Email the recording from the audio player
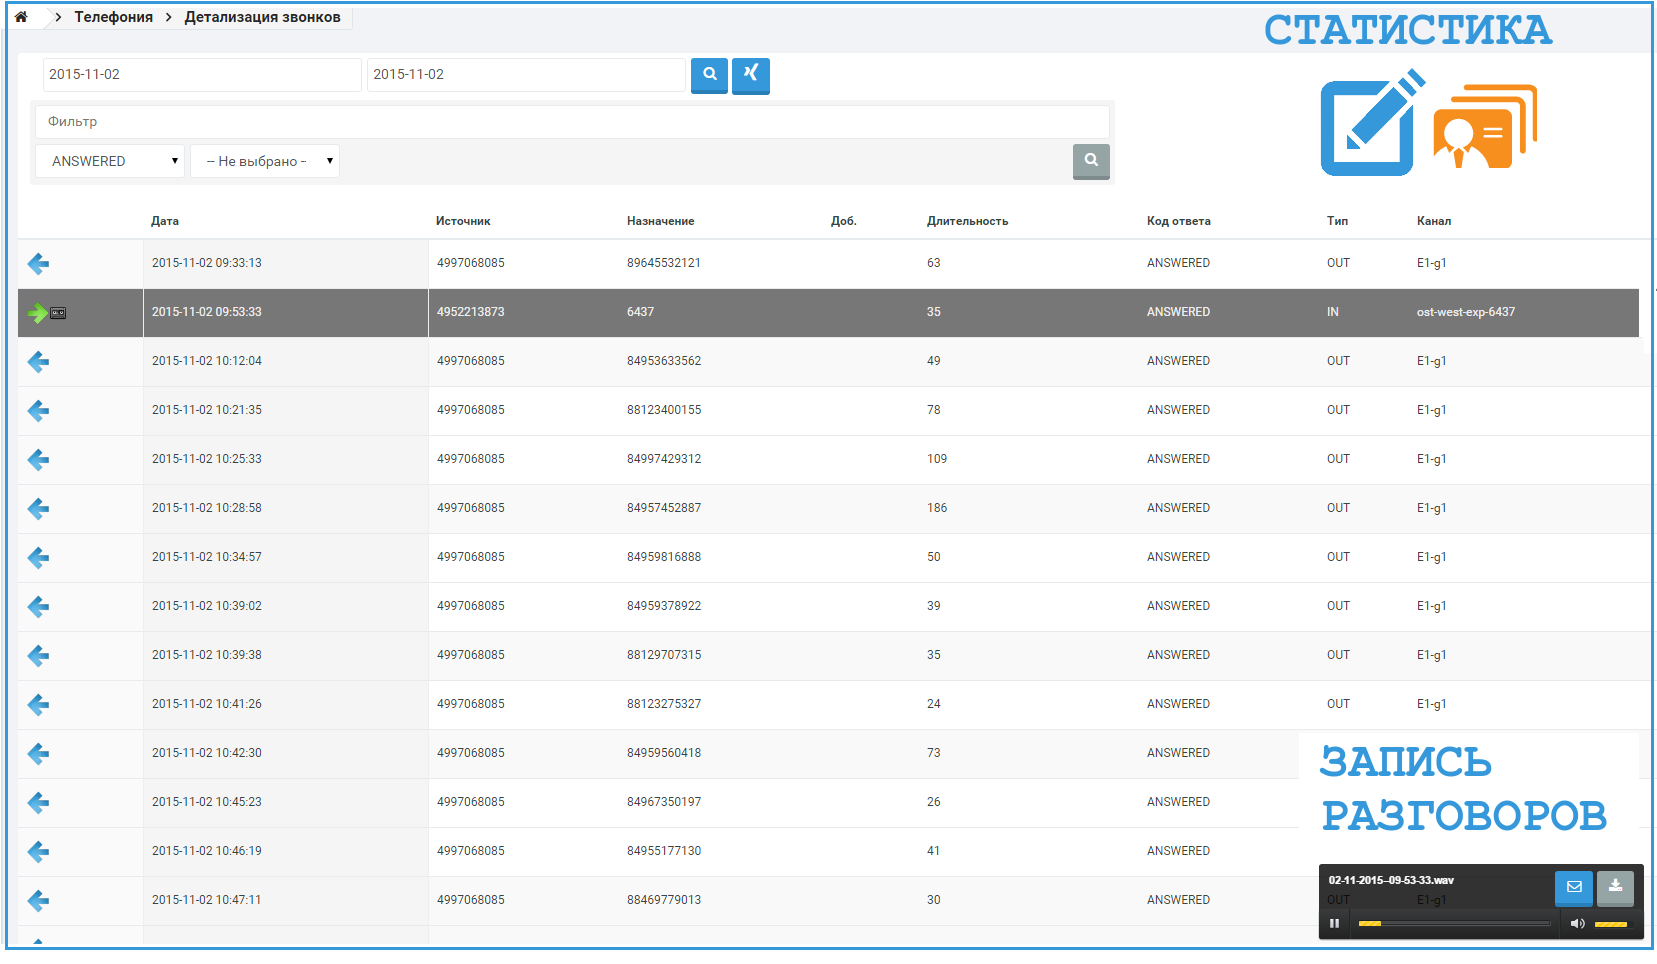1657x964 pixels. point(1574,887)
